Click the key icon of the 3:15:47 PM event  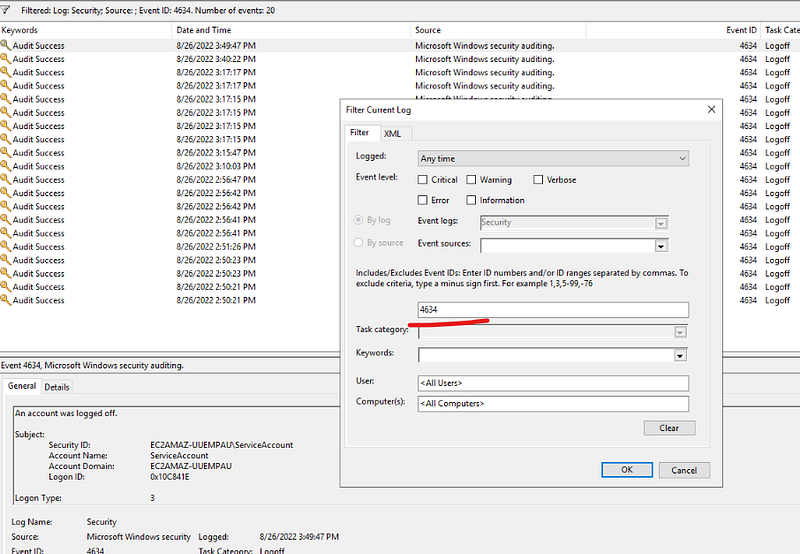pyautogui.click(x=6, y=152)
